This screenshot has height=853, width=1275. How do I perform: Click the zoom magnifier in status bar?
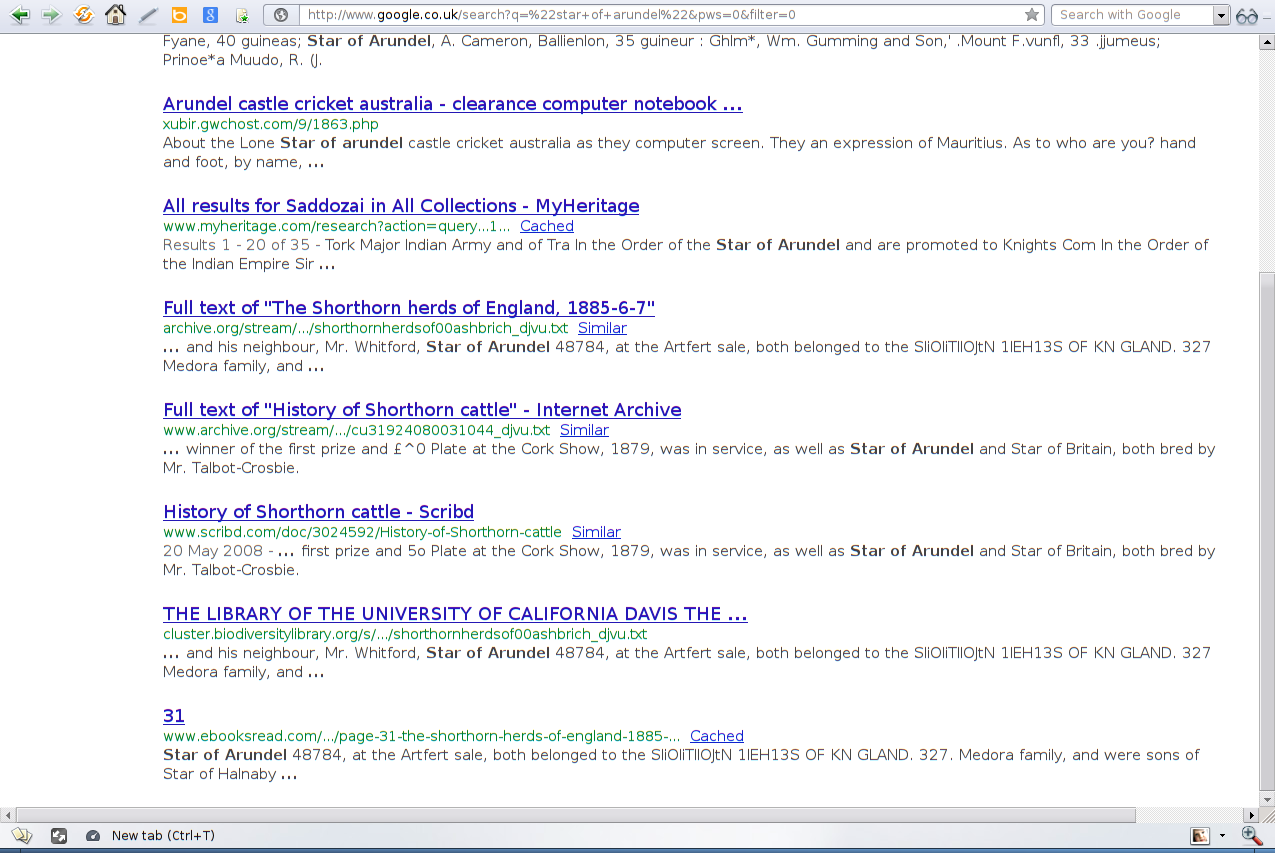pyautogui.click(x=1251, y=835)
